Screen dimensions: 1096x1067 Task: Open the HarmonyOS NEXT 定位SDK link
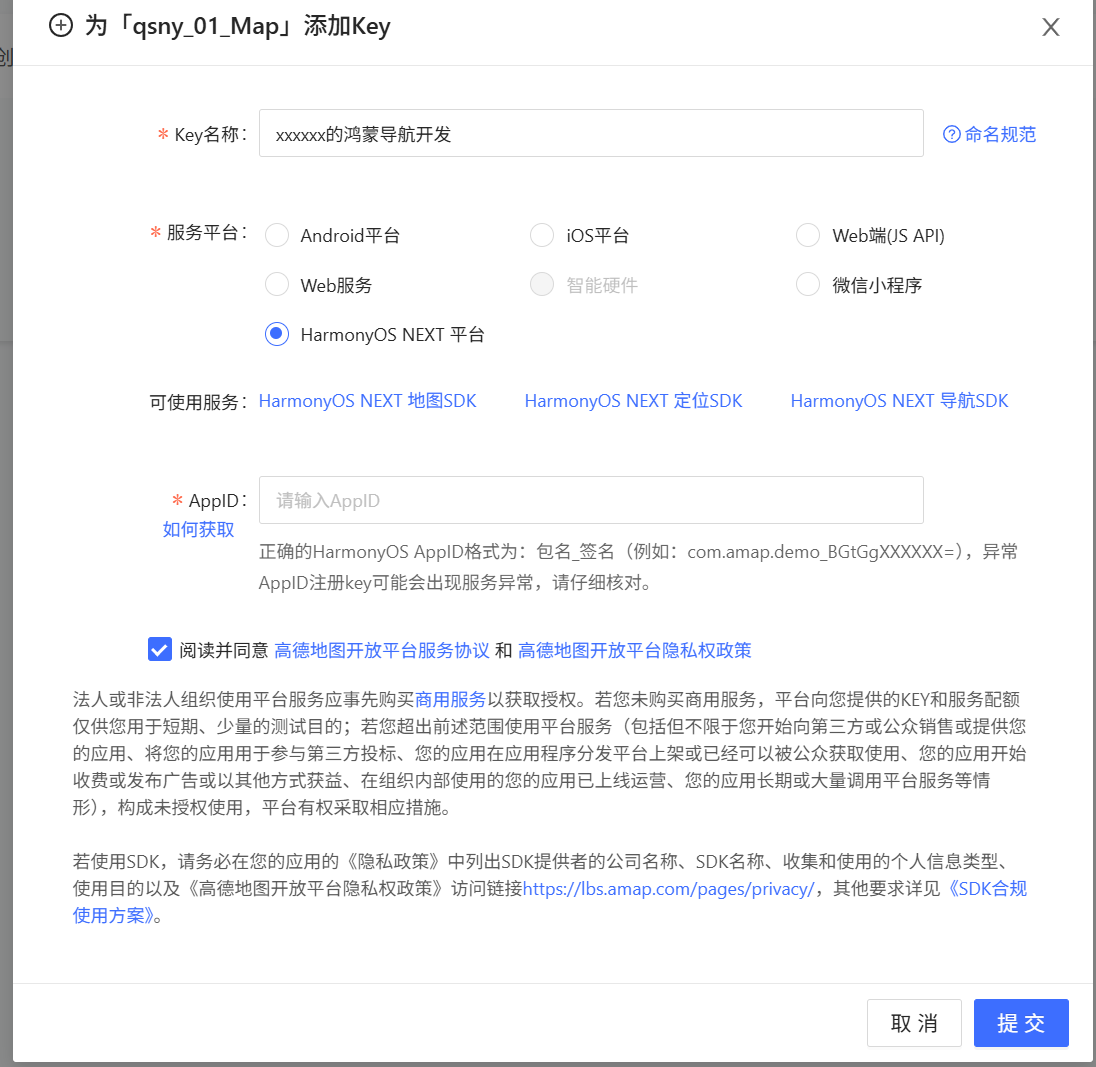pyautogui.click(x=633, y=401)
